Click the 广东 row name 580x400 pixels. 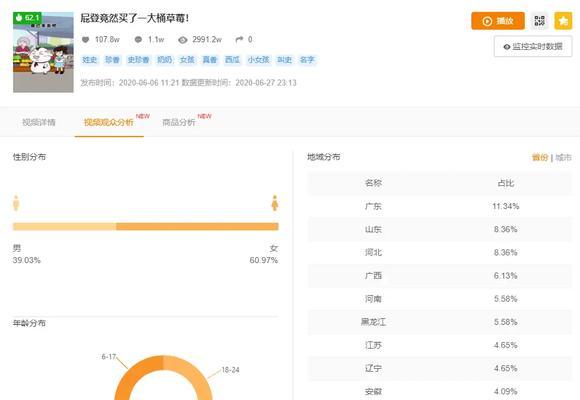coord(373,206)
